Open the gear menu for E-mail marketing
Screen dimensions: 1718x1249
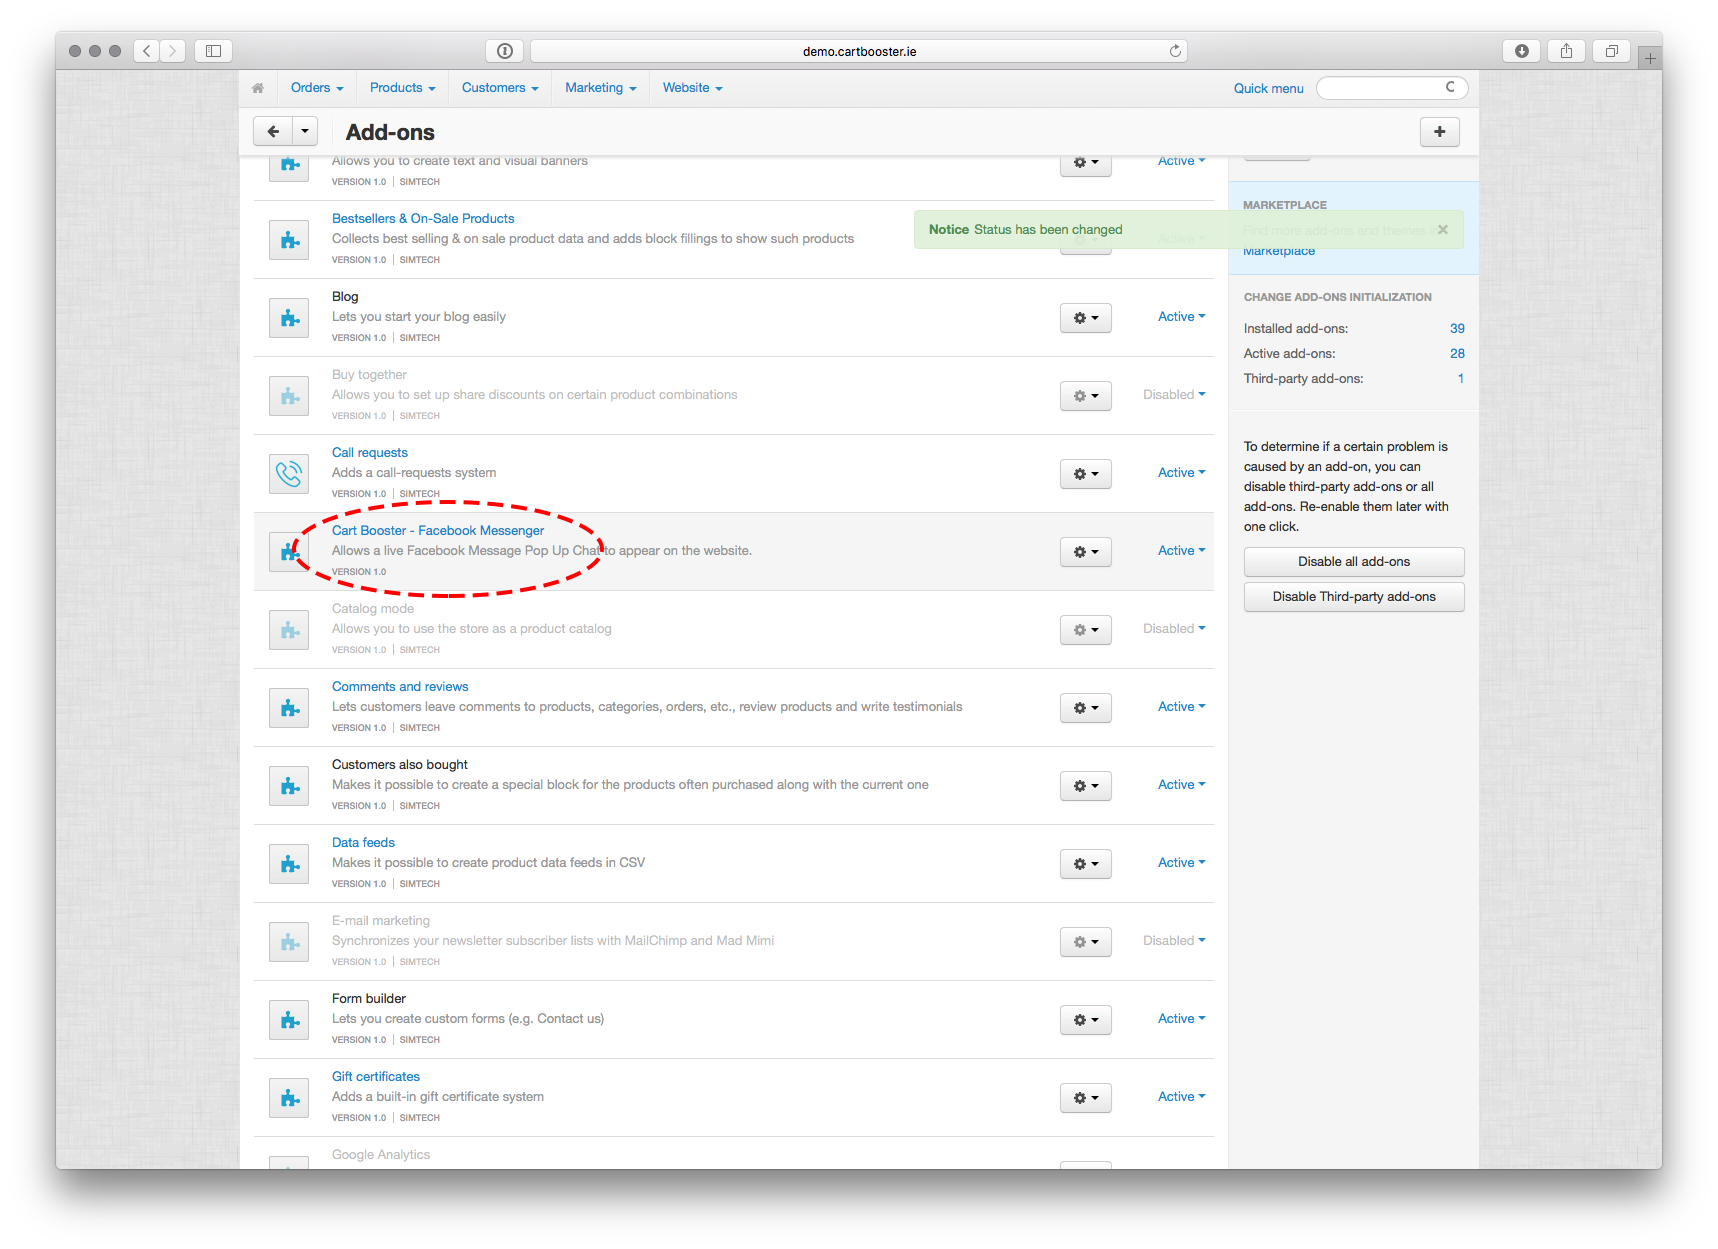[x=1086, y=942]
